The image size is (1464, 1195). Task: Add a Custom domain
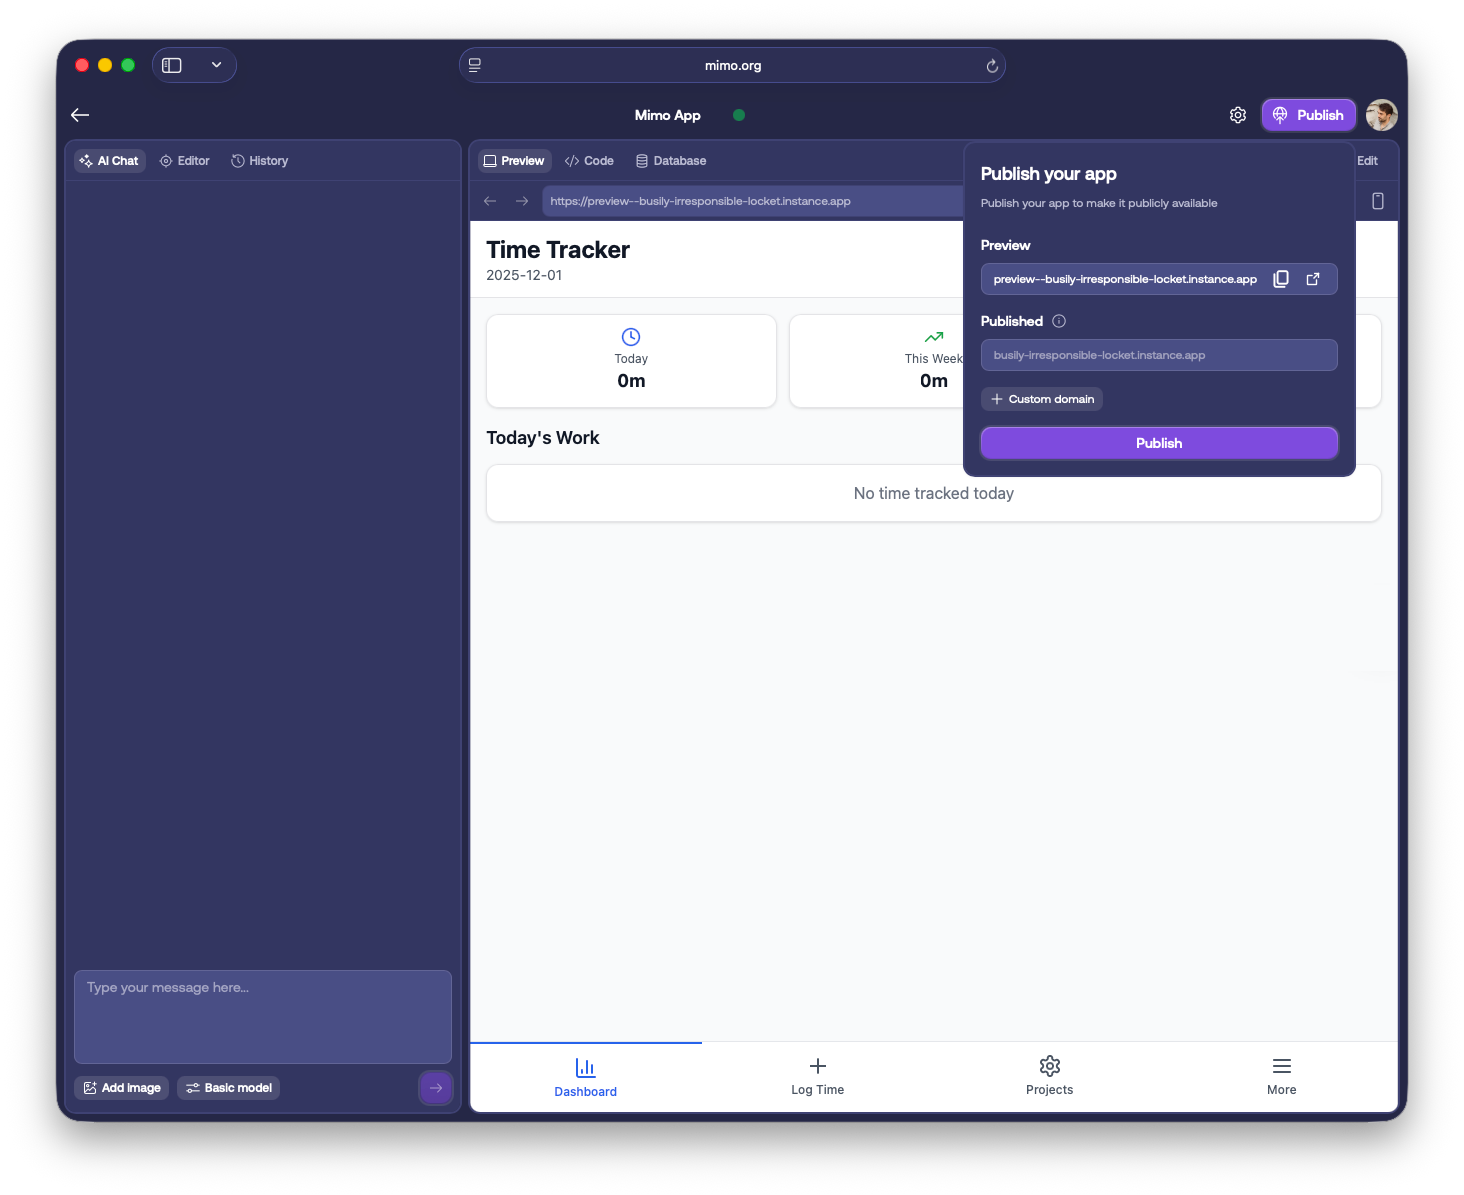tap(1041, 399)
